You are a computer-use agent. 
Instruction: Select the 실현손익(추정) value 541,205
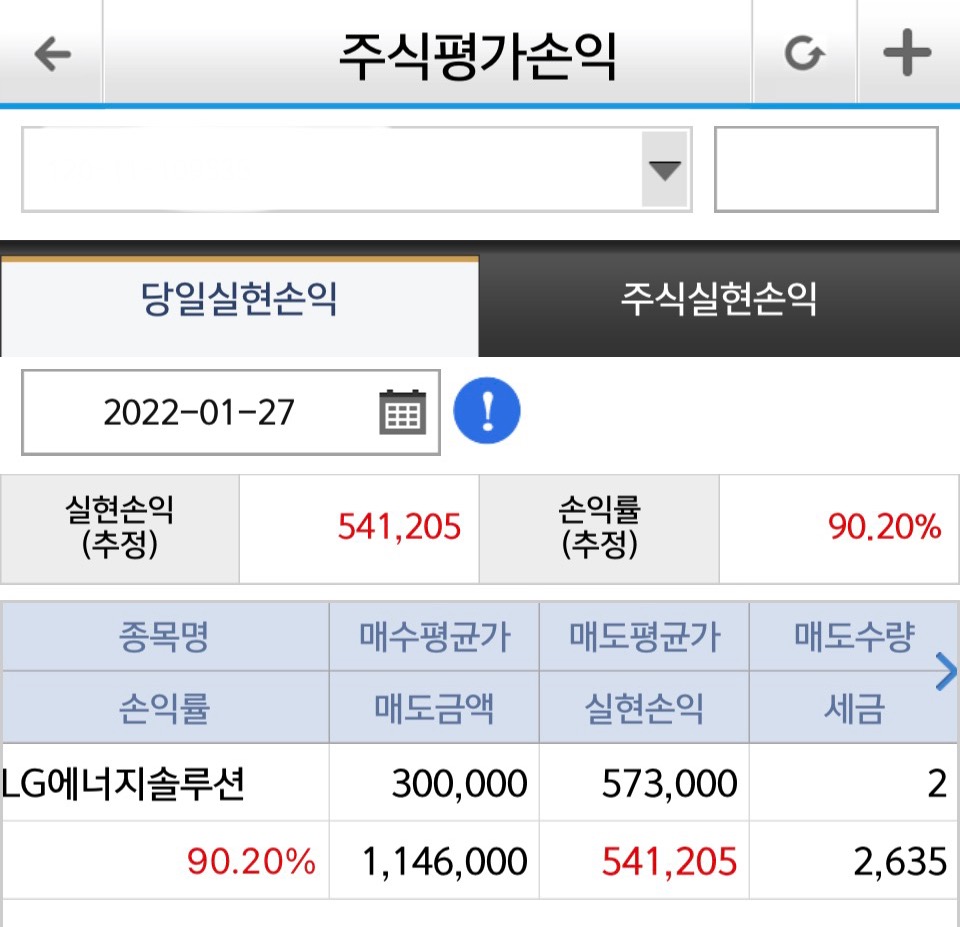[x=399, y=527]
